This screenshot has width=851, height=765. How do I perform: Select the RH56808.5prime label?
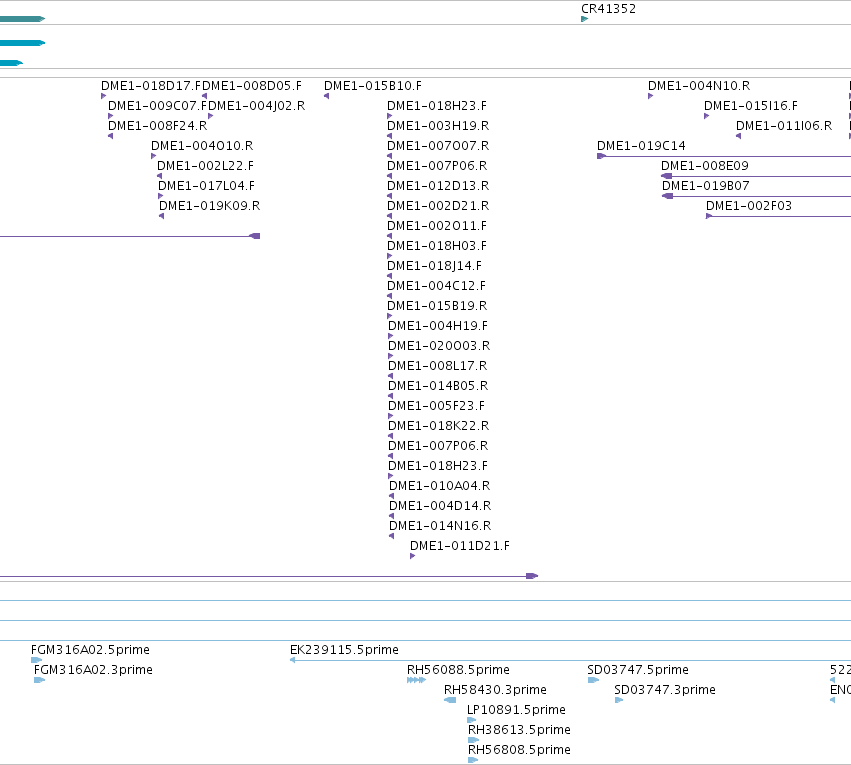coord(519,750)
